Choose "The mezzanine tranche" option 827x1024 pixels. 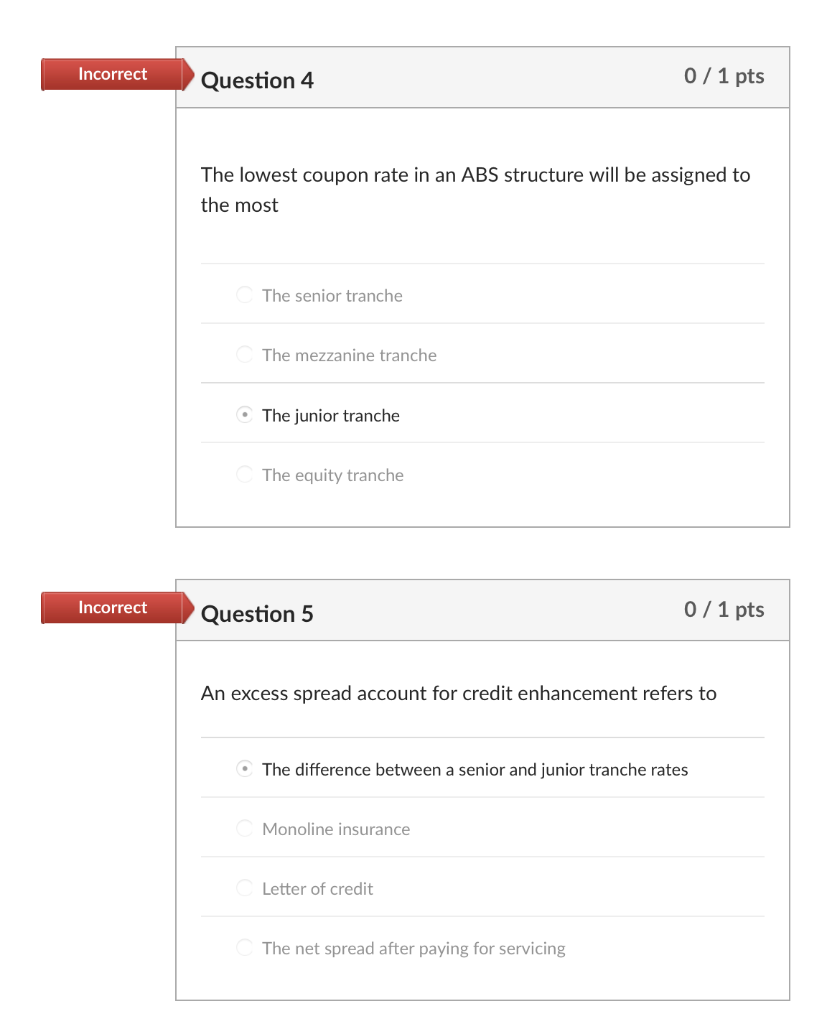click(x=245, y=354)
